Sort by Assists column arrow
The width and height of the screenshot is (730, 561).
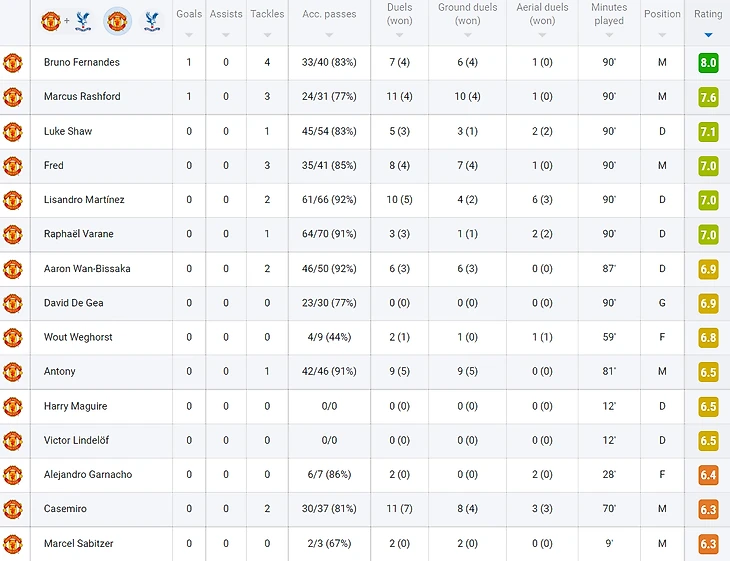click(x=226, y=35)
